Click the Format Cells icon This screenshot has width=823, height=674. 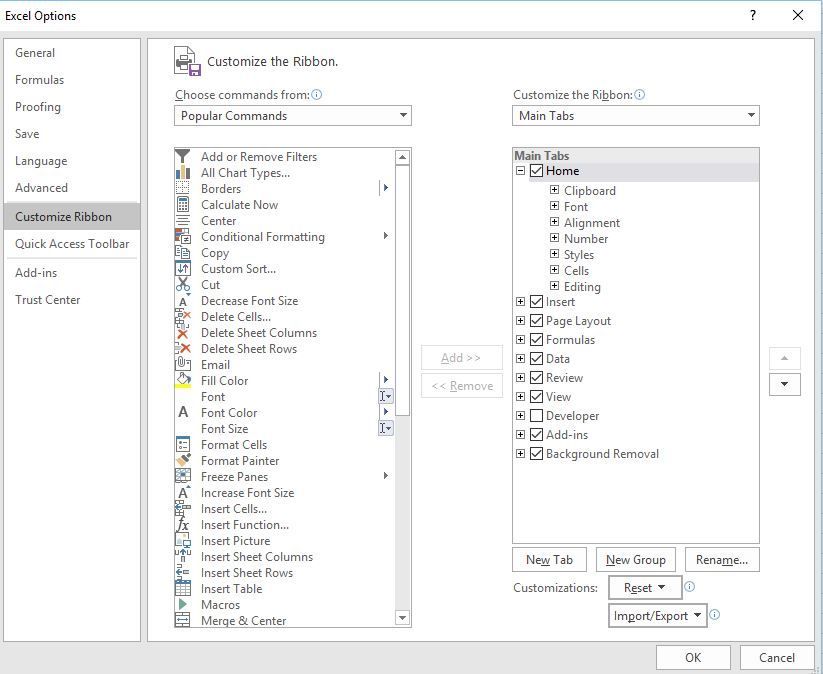pyautogui.click(x=183, y=445)
